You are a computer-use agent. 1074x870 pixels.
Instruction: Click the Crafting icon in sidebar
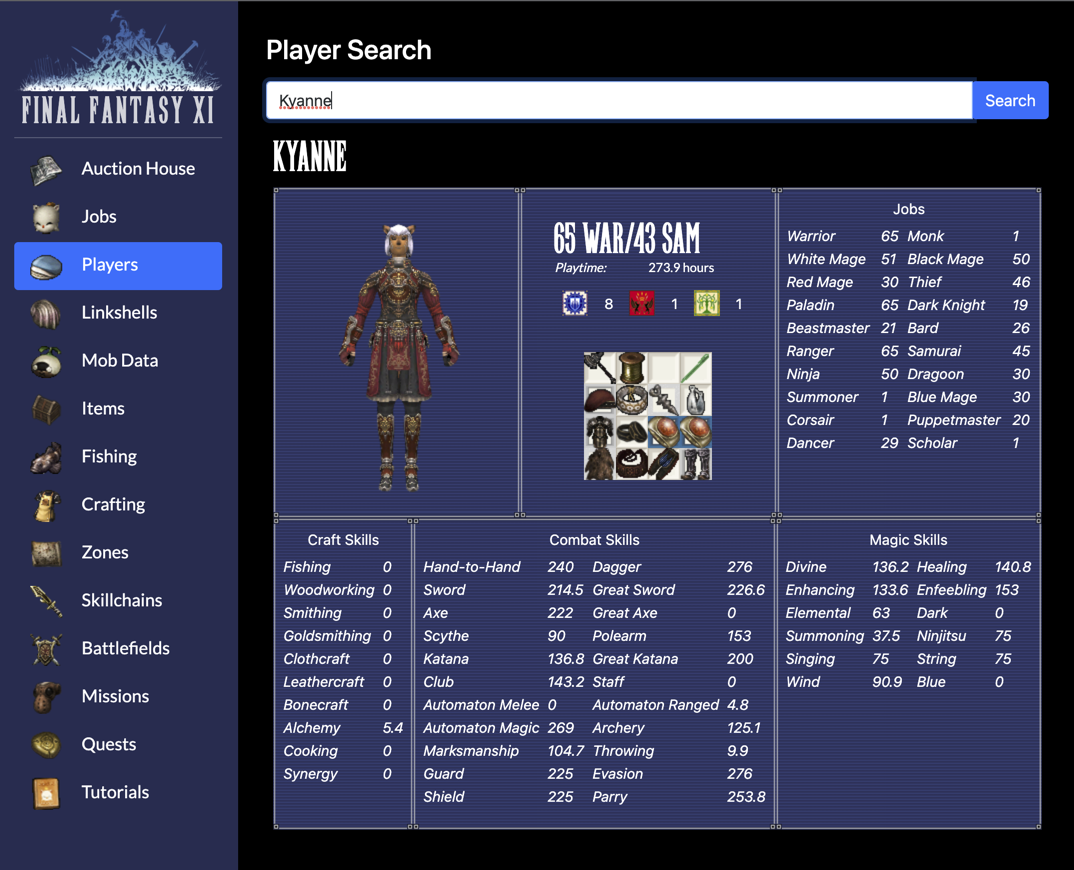click(x=46, y=505)
